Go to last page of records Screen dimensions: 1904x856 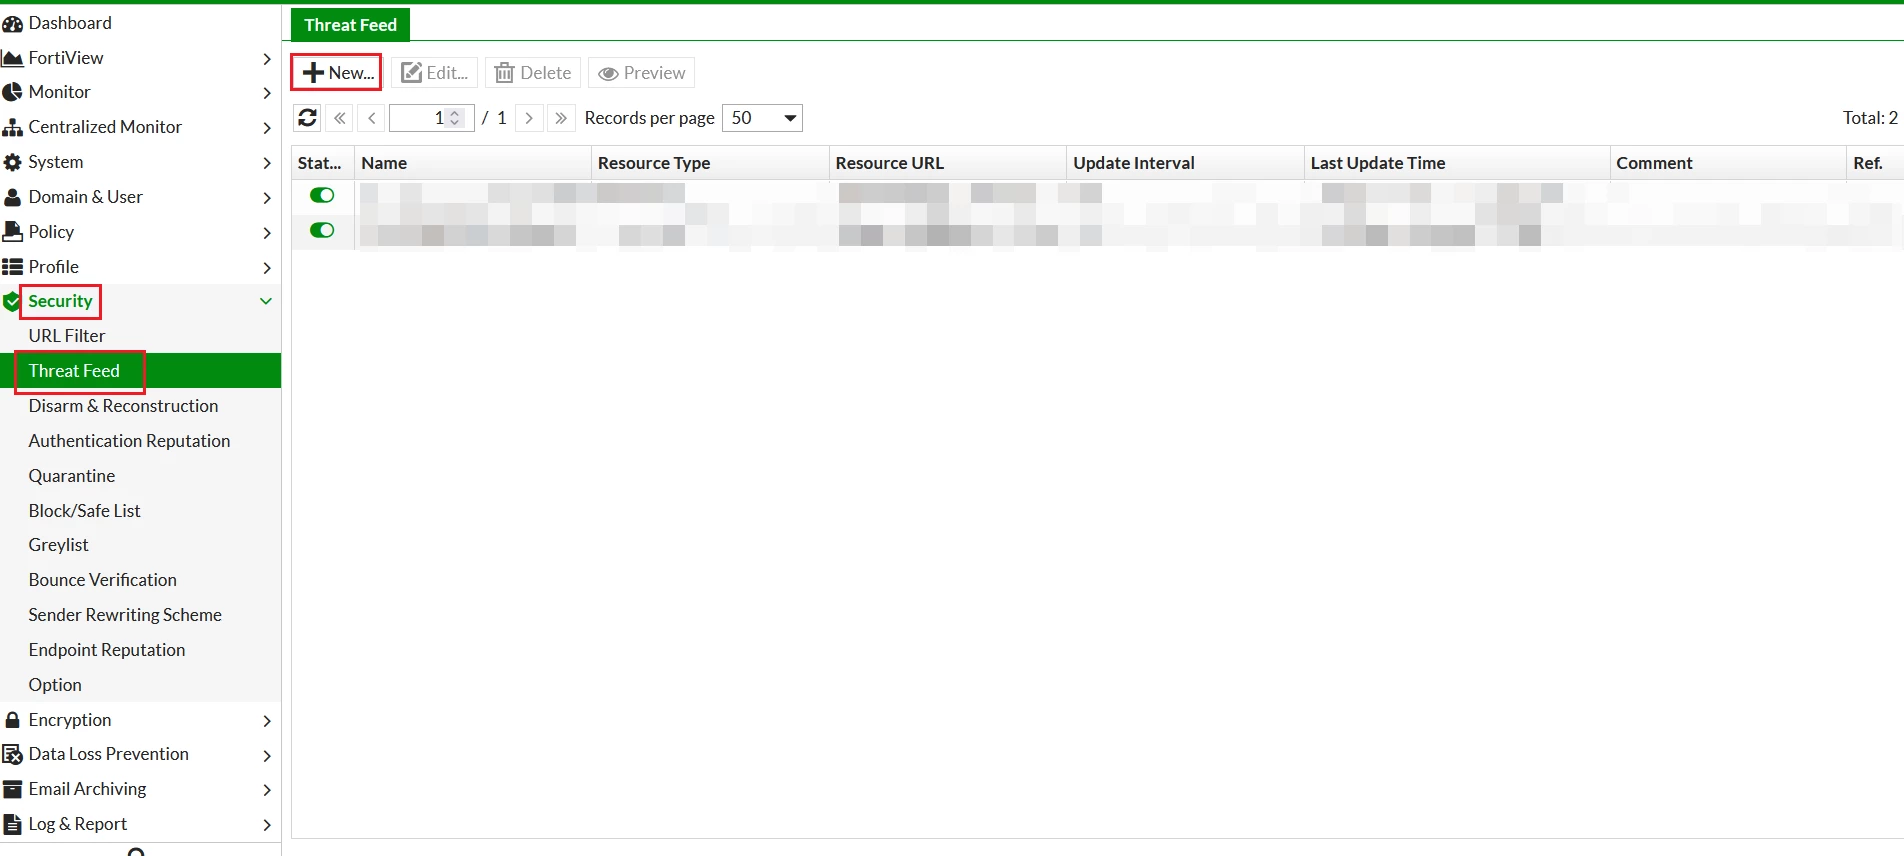[561, 118]
